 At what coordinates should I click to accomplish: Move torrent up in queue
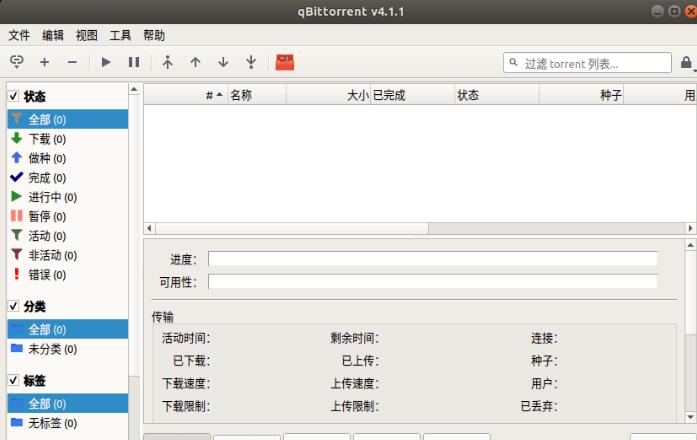pos(196,62)
